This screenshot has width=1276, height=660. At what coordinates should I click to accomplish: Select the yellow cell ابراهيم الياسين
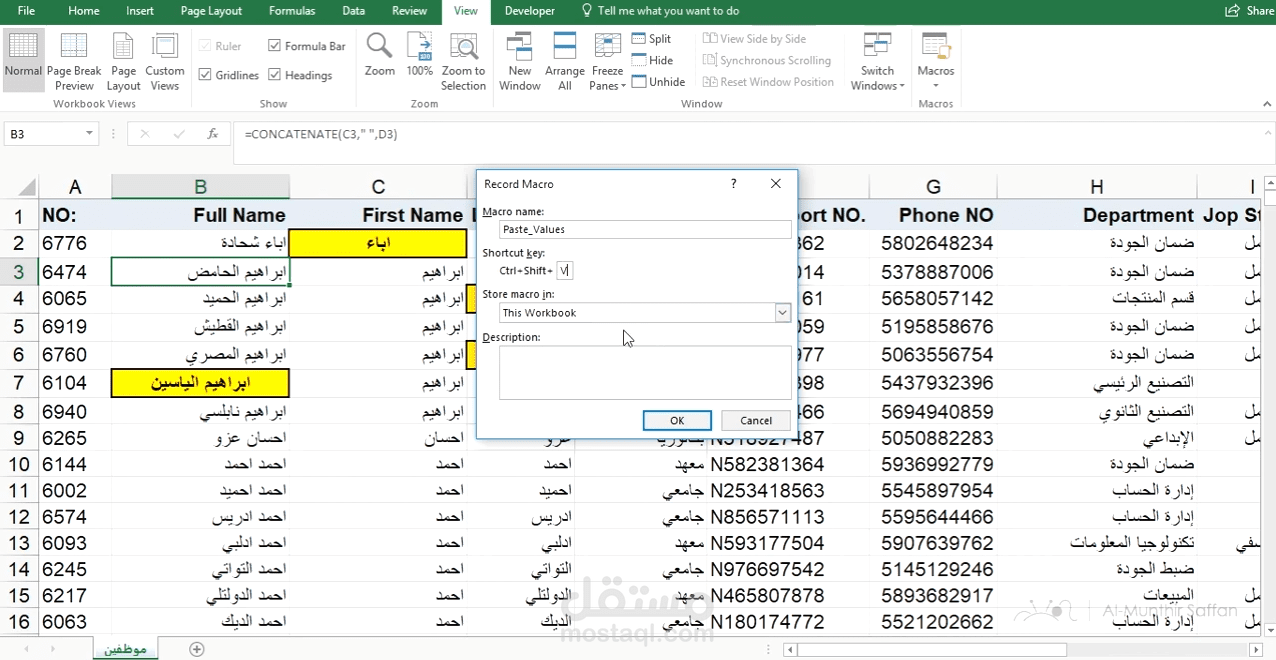pyautogui.click(x=200, y=383)
